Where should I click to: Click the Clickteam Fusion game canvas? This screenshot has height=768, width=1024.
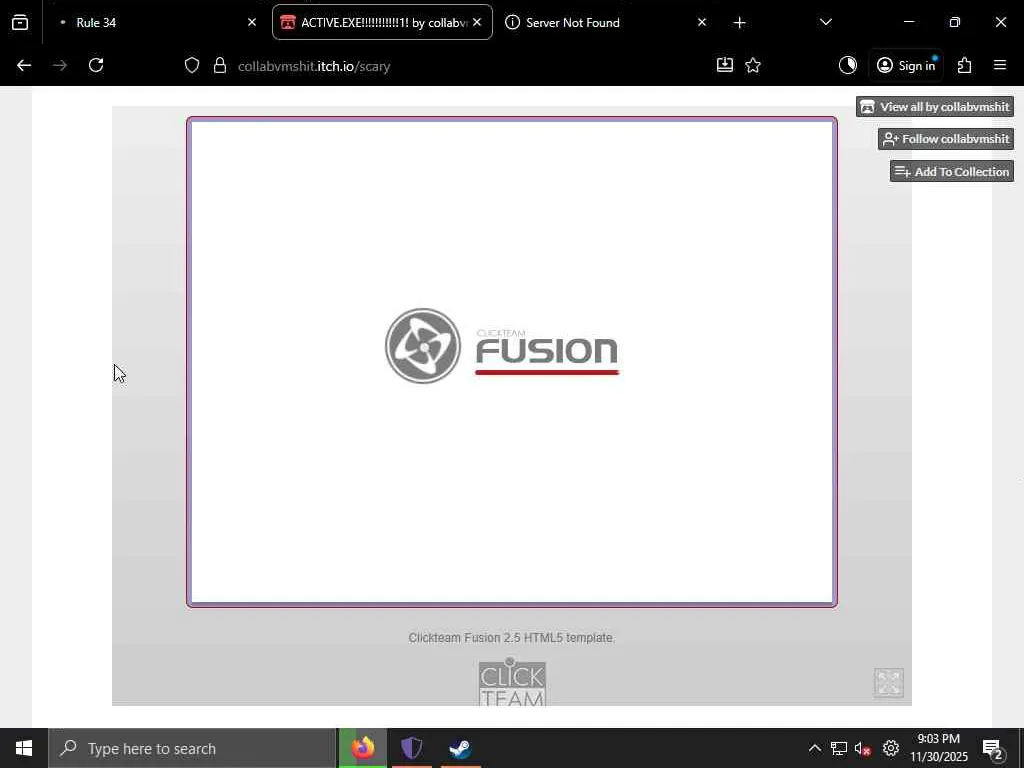pos(512,362)
